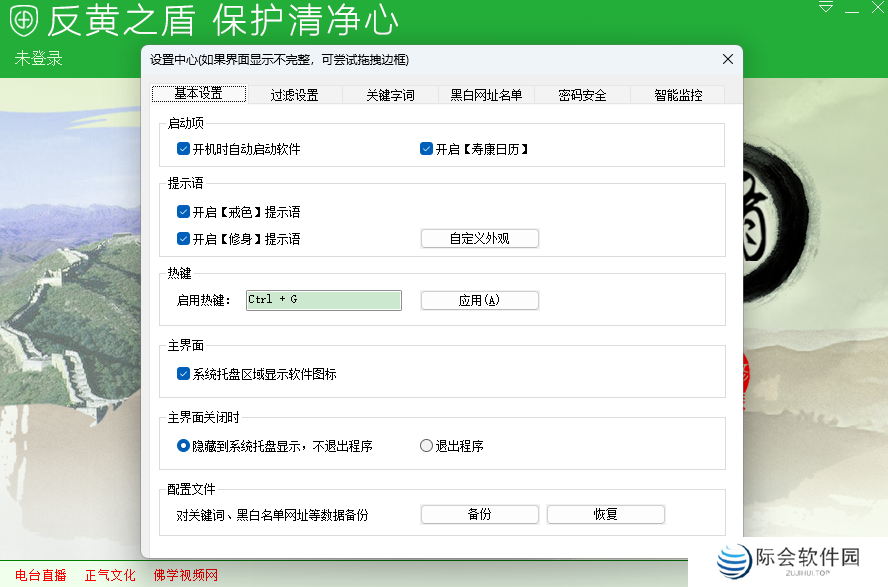Disable 开机时自动启动软件
This screenshot has width=888, height=587.
[x=183, y=148]
